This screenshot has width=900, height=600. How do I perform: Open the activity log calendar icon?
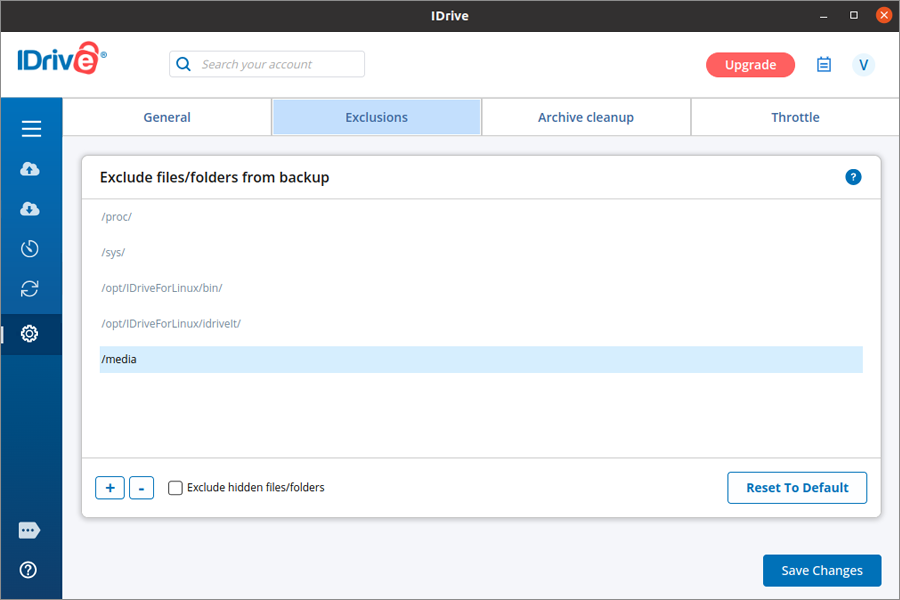824,65
